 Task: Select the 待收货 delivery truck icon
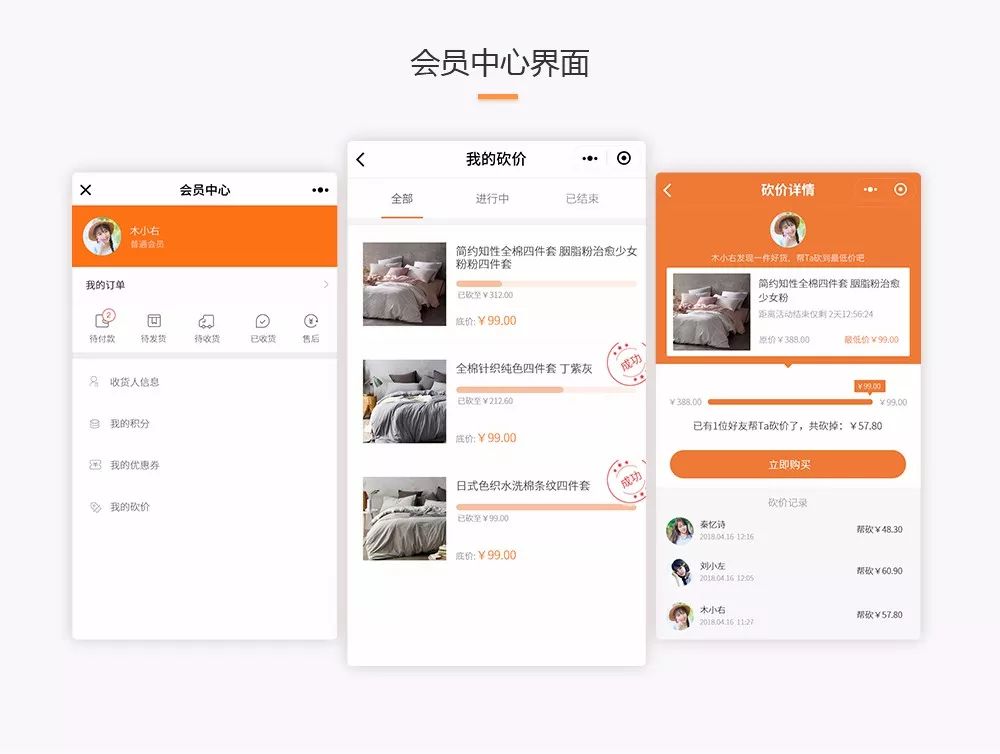[x=207, y=322]
